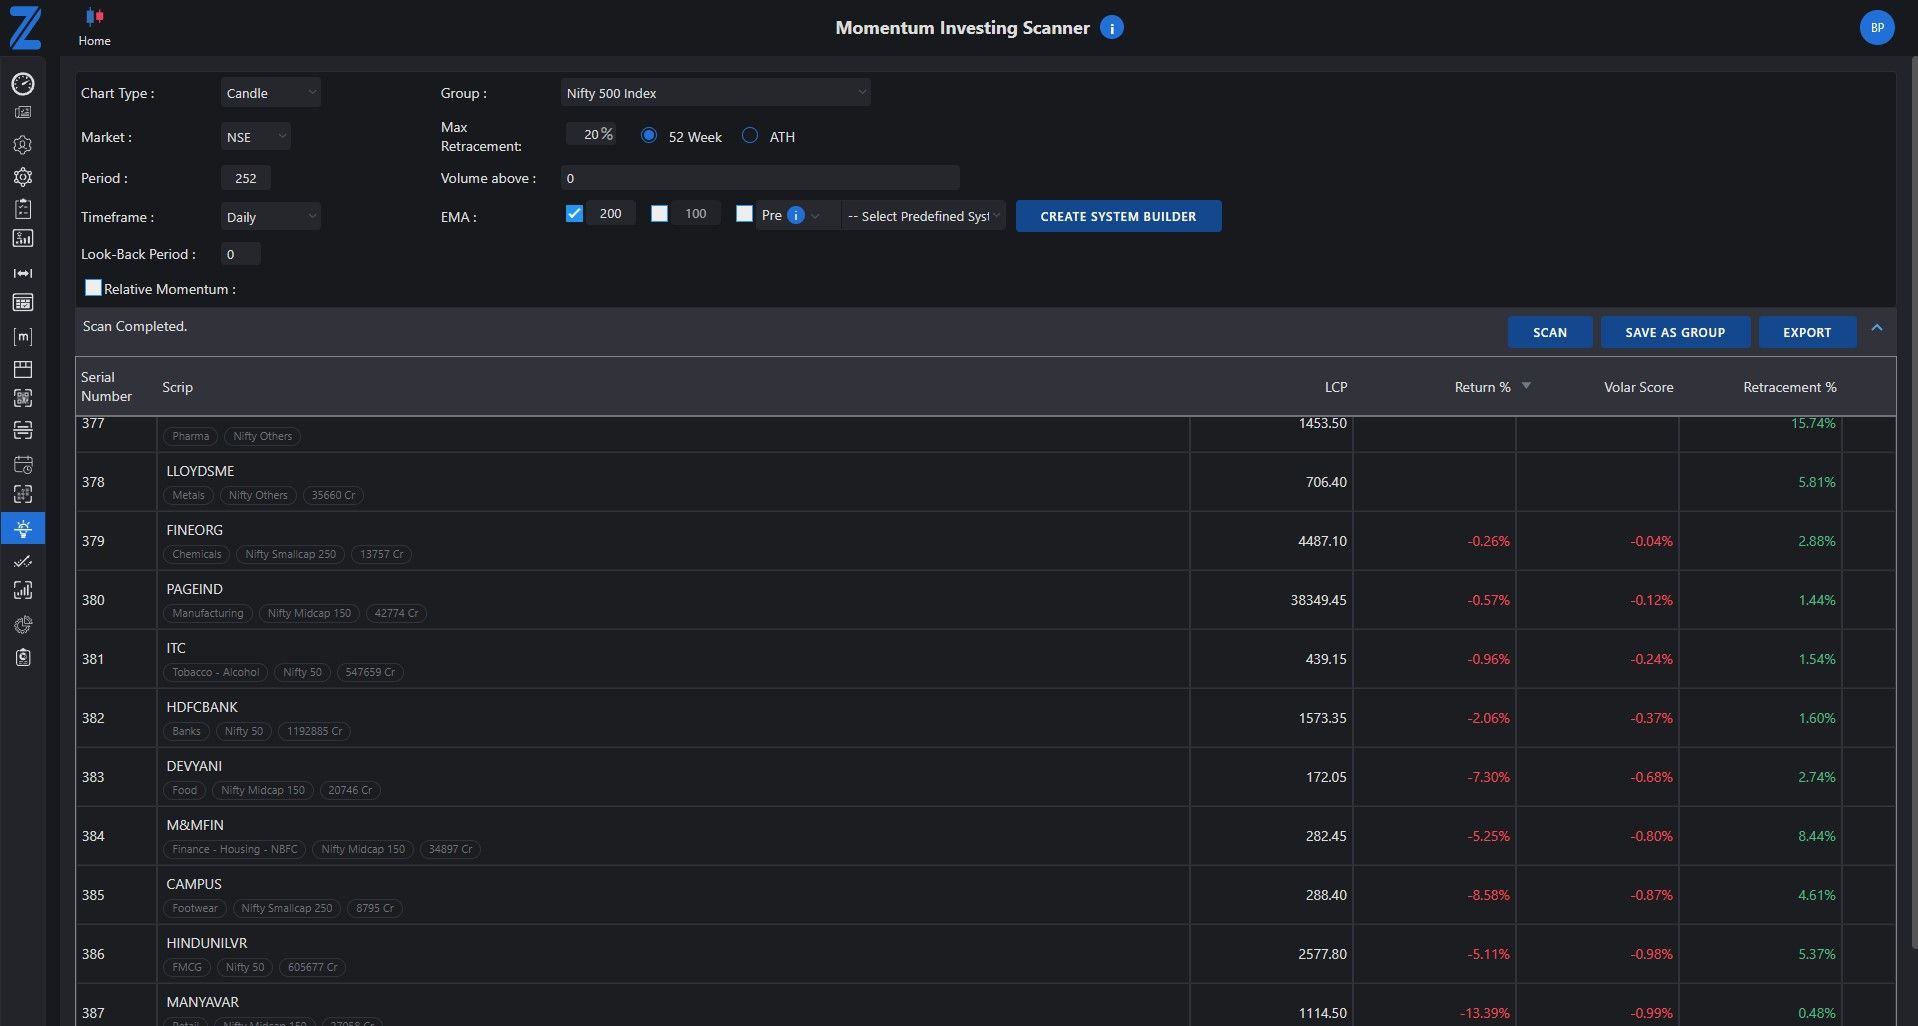
Task: Open BP profile avatar
Action: (1877, 28)
